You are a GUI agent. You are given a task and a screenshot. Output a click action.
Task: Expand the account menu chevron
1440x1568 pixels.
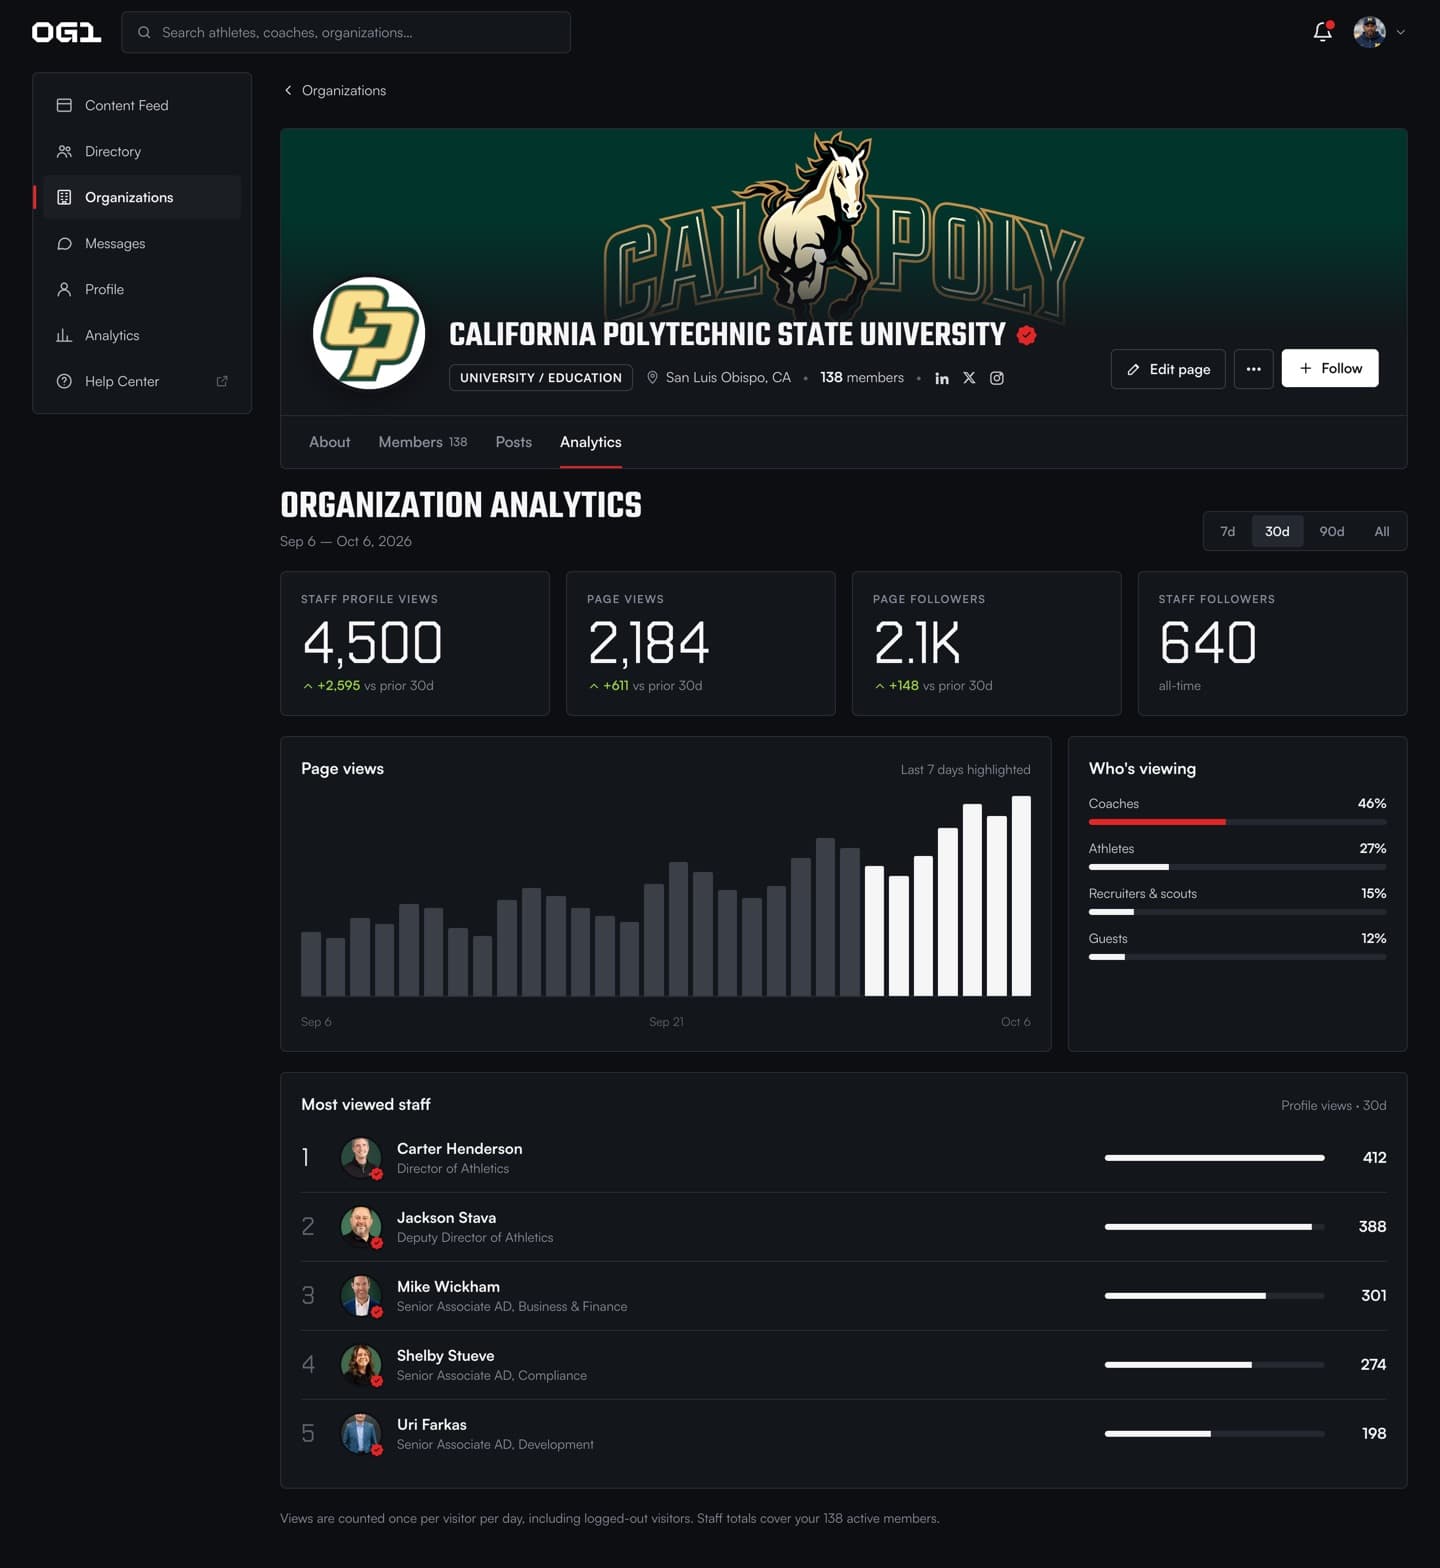click(1400, 32)
